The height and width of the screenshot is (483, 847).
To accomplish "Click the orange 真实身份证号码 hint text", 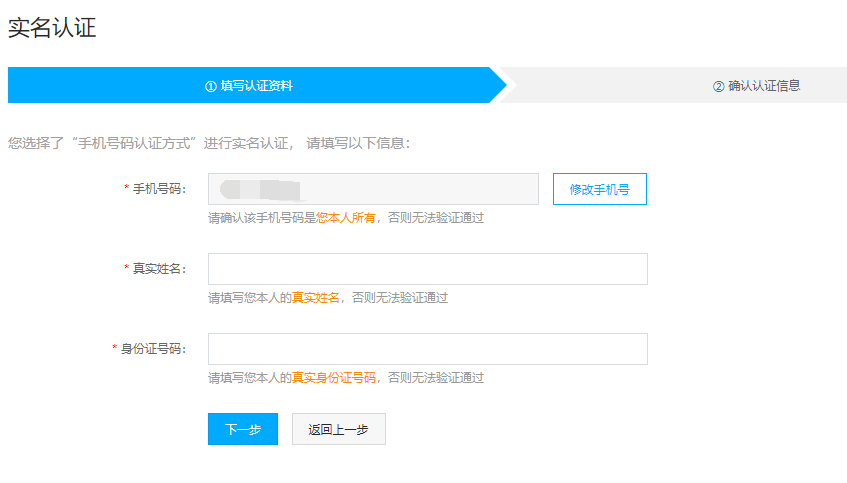I will click(333, 377).
